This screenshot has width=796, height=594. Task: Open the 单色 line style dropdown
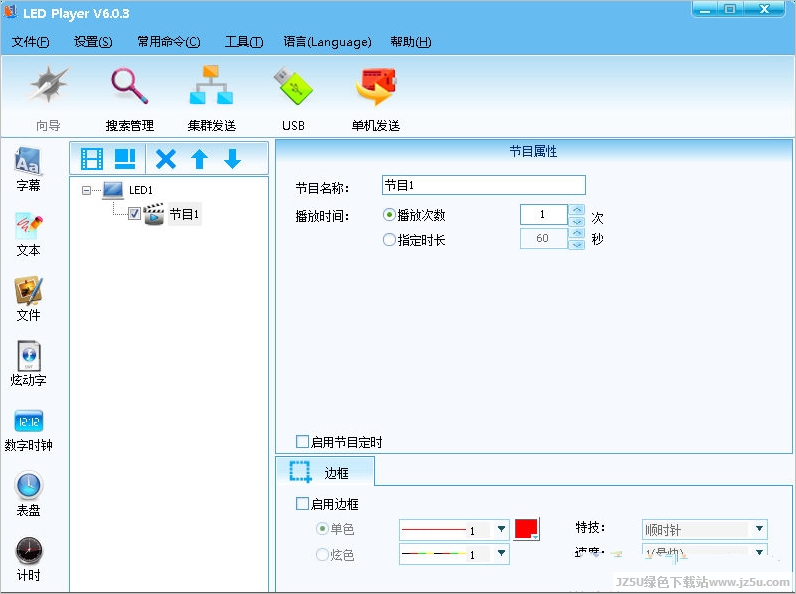[x=501, y=530]
